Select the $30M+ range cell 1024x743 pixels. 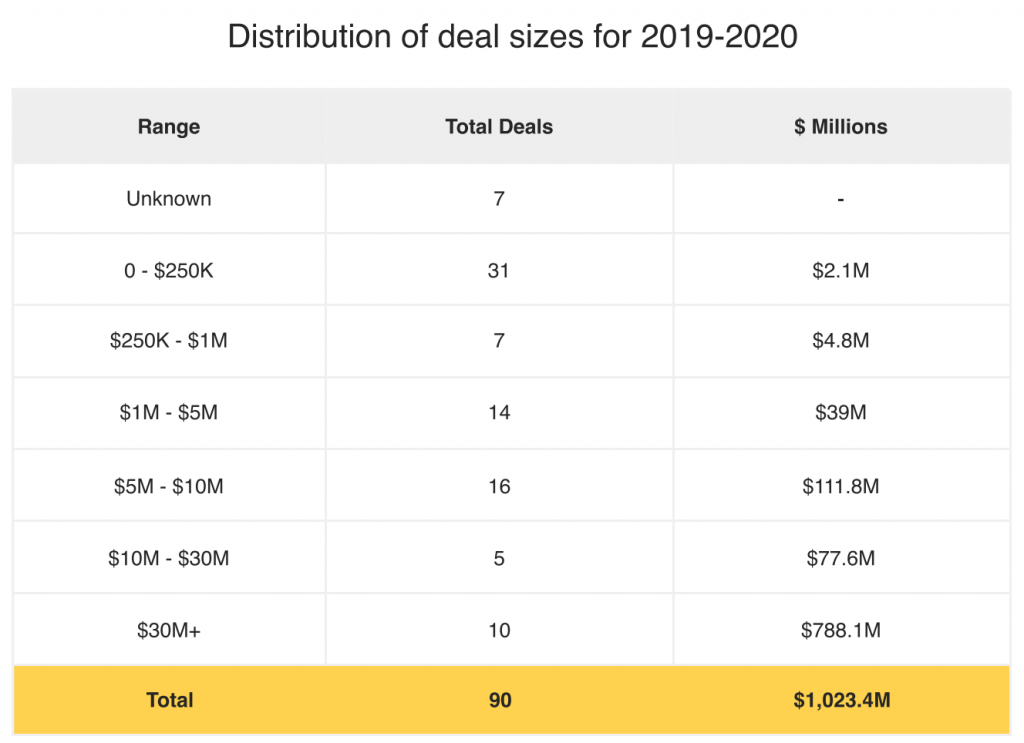pyautogui.click(x=169, y=630)
